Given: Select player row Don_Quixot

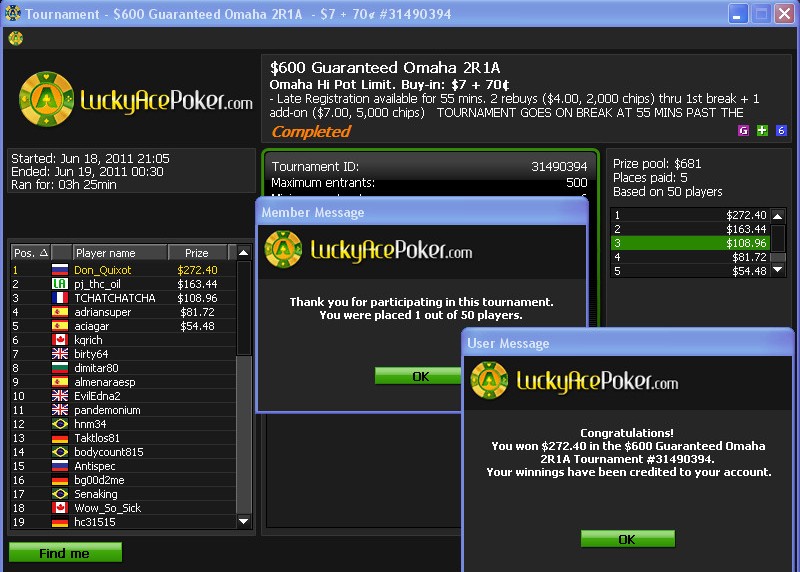Looking at the screenshot, I should pyautogui.click(x=123, y=270).
